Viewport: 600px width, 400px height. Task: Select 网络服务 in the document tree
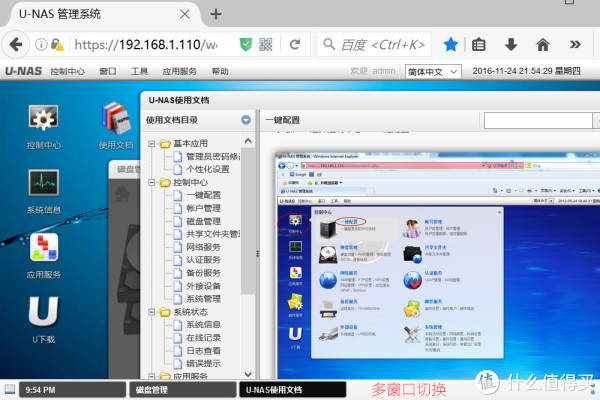(204, 247)
